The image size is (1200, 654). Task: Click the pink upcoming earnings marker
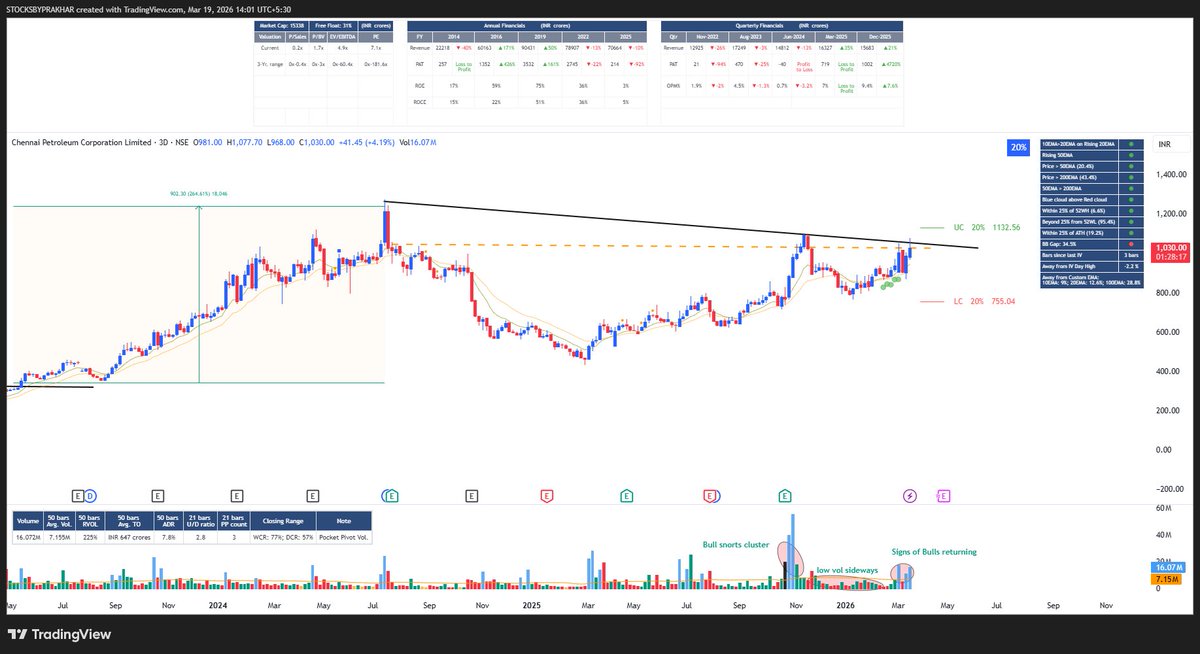[943, 495]
